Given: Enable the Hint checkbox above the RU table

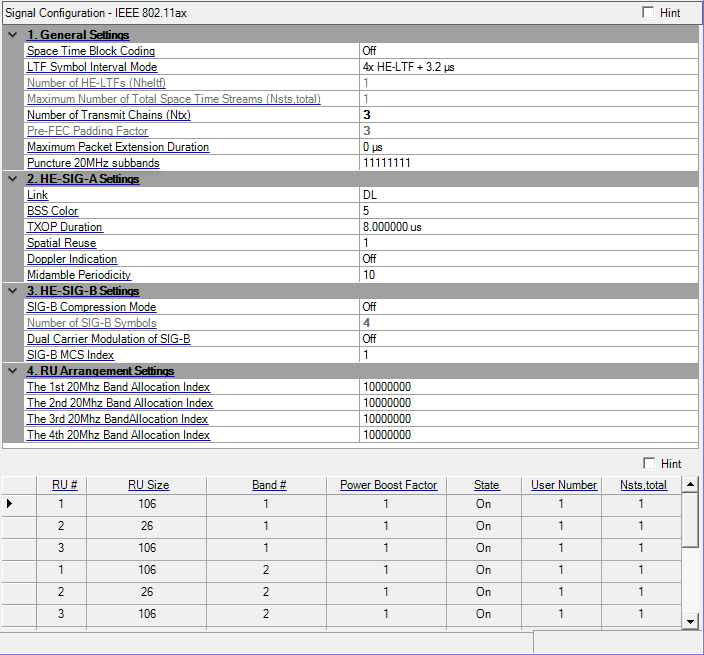Looking at the screenshot, I should tap(649, 463).
